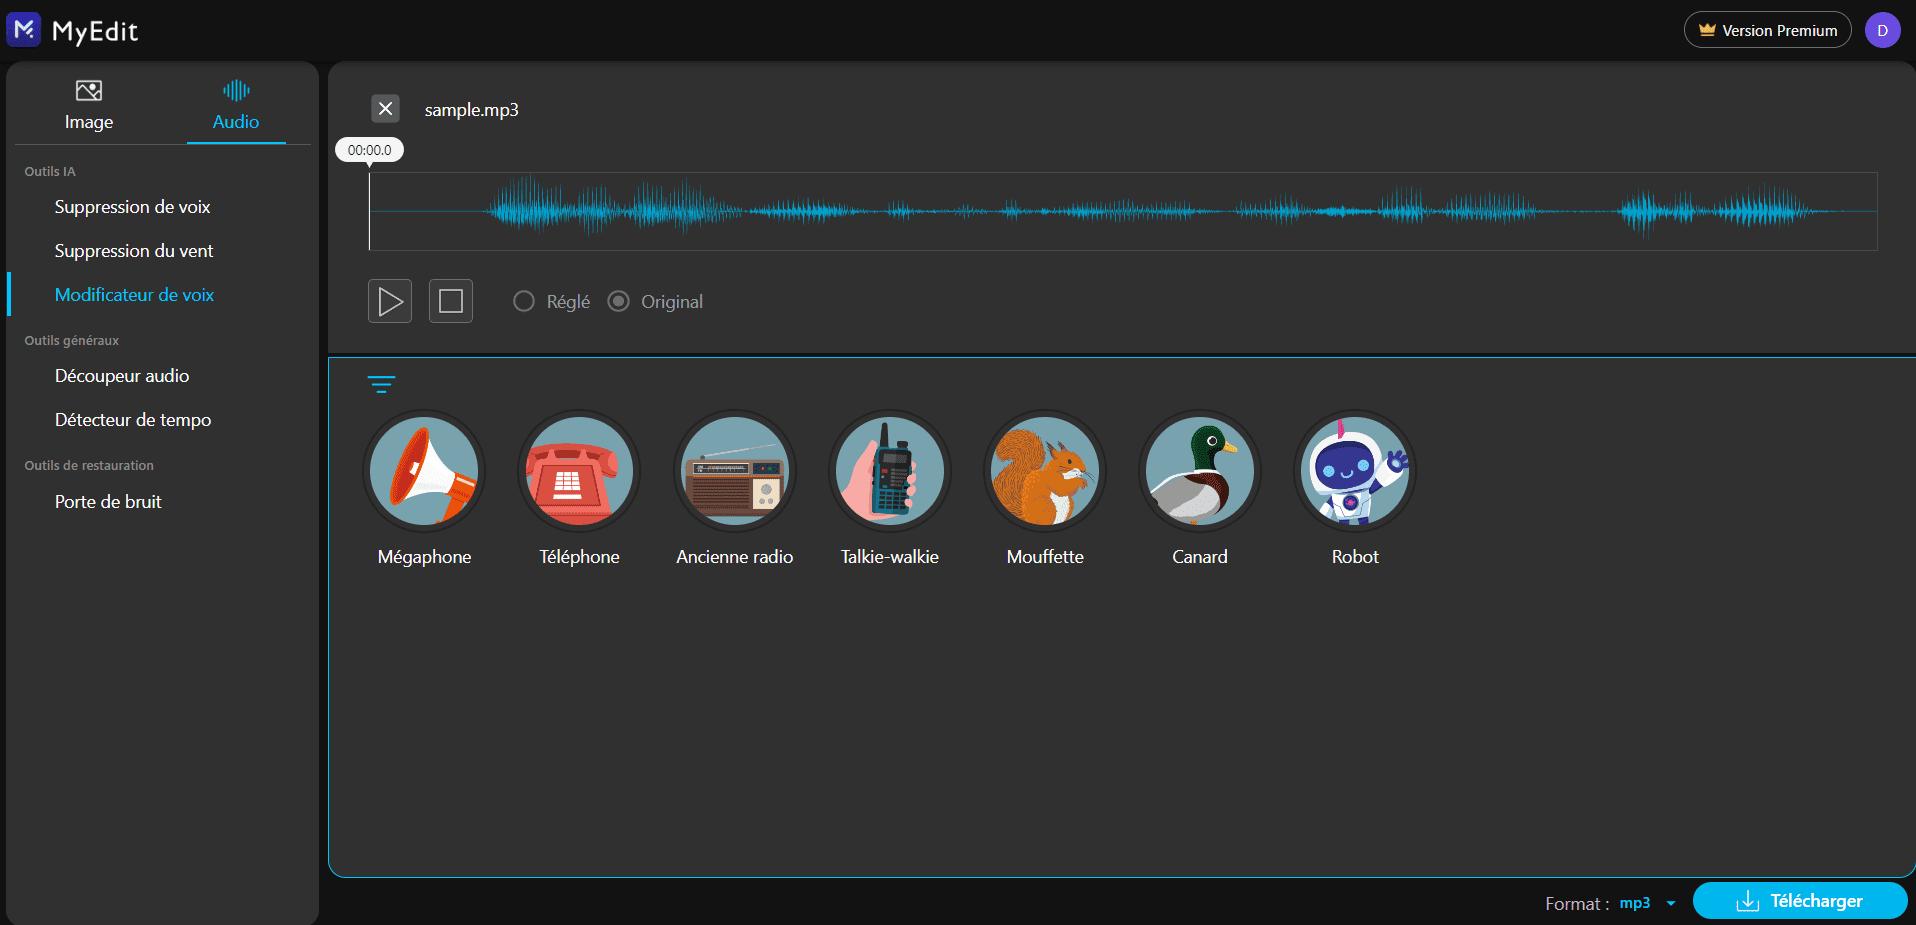This screenshot has width=1916, height=925.
Task: Choose the Ancienne radio effect
Action: tap(734, 471)
